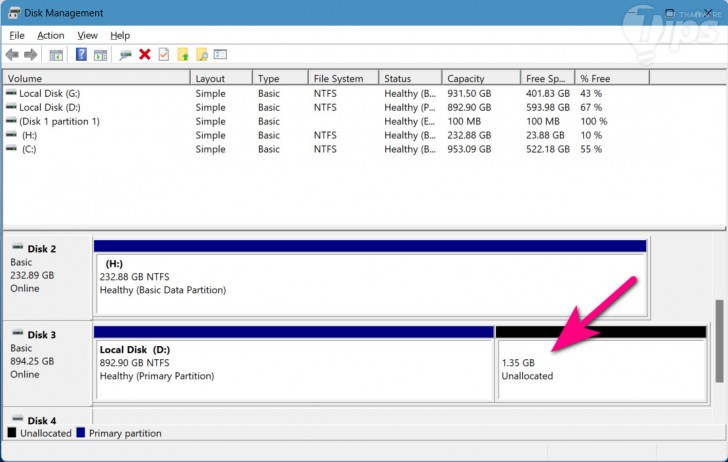Click drive icon beside (Disk 1 partition 1)
The width and height of the screenshot is (728, 462).
click(x=11, y=121)
